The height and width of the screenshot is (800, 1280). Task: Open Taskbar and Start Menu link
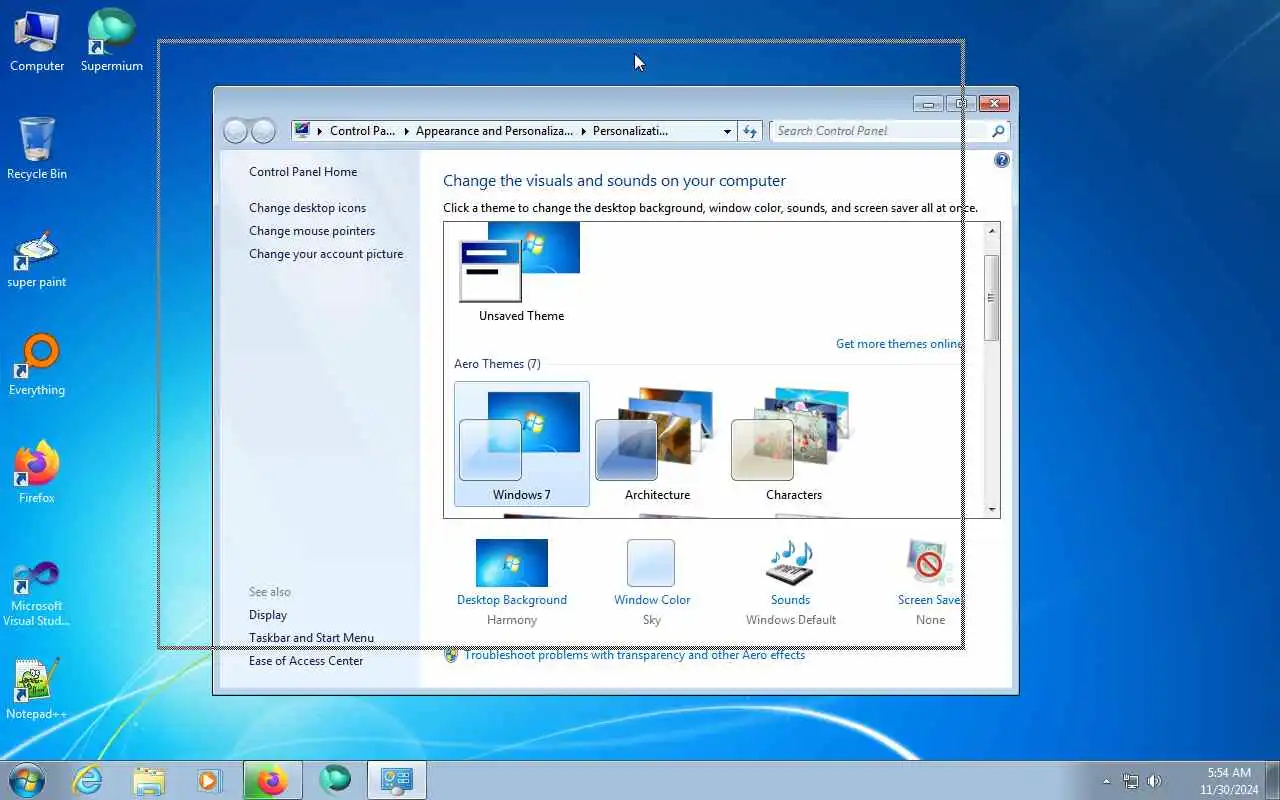[x=311, y=638]
